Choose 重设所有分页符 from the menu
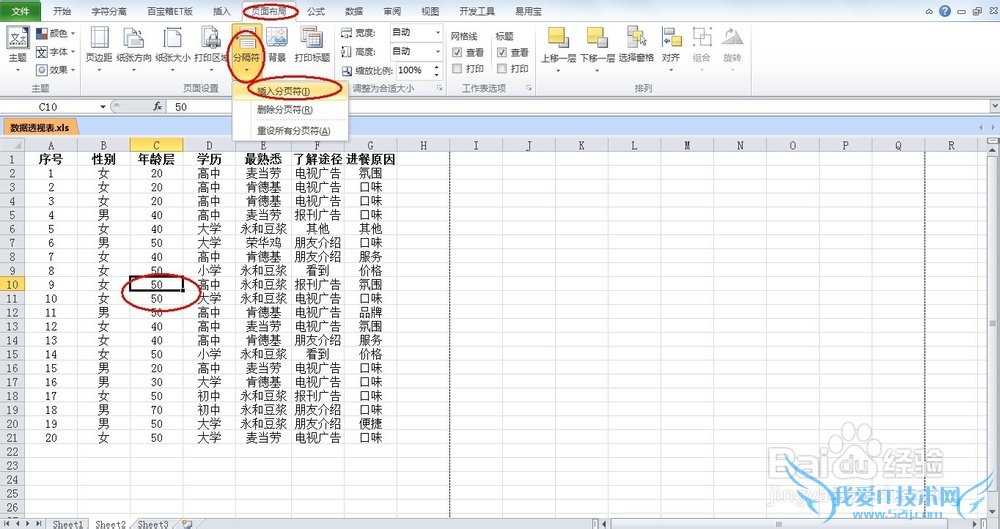The image size is (1000, 529). pyautogui.click(x=290, y=131)
